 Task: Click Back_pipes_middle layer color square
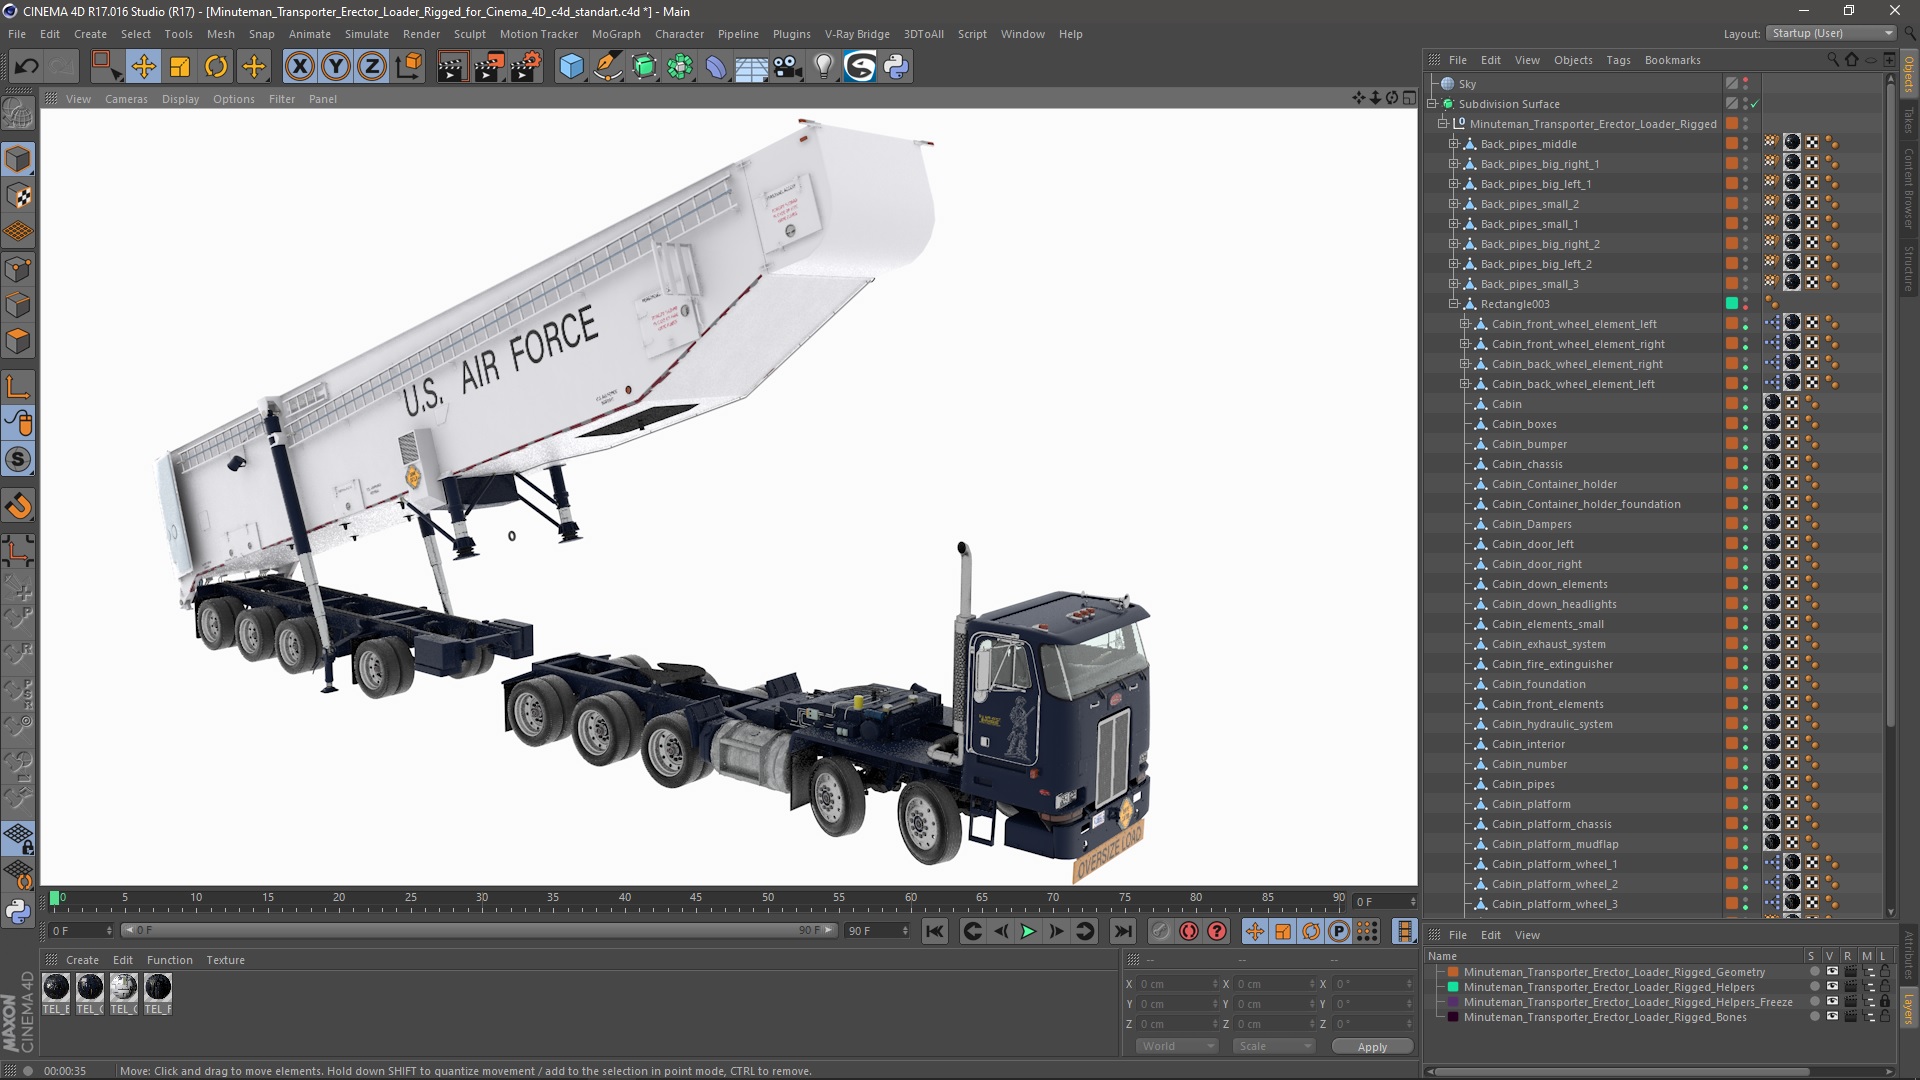(x=1731, y=143)
